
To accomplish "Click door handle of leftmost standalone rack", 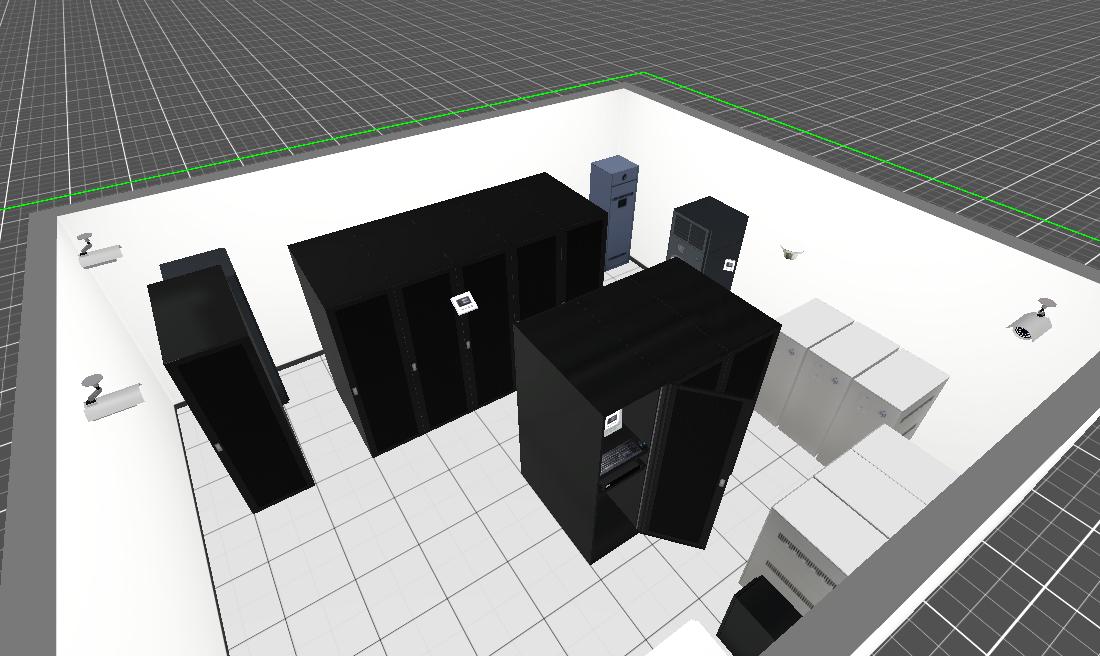I will [219, 447].
